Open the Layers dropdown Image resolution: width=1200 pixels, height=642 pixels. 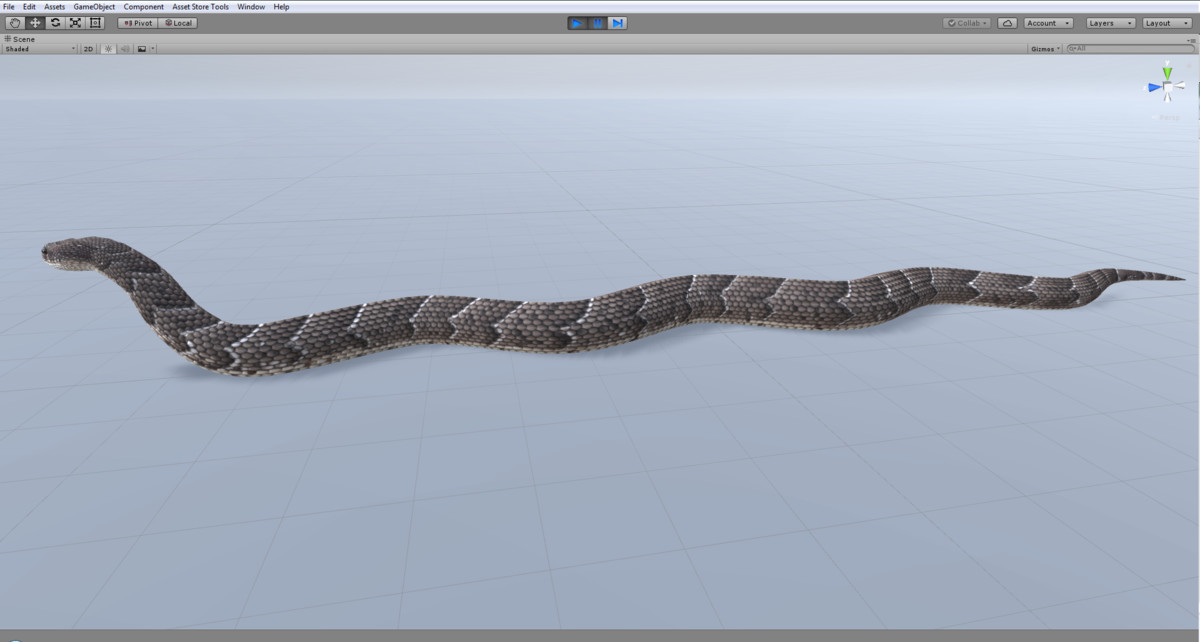tap(1110, 22)
